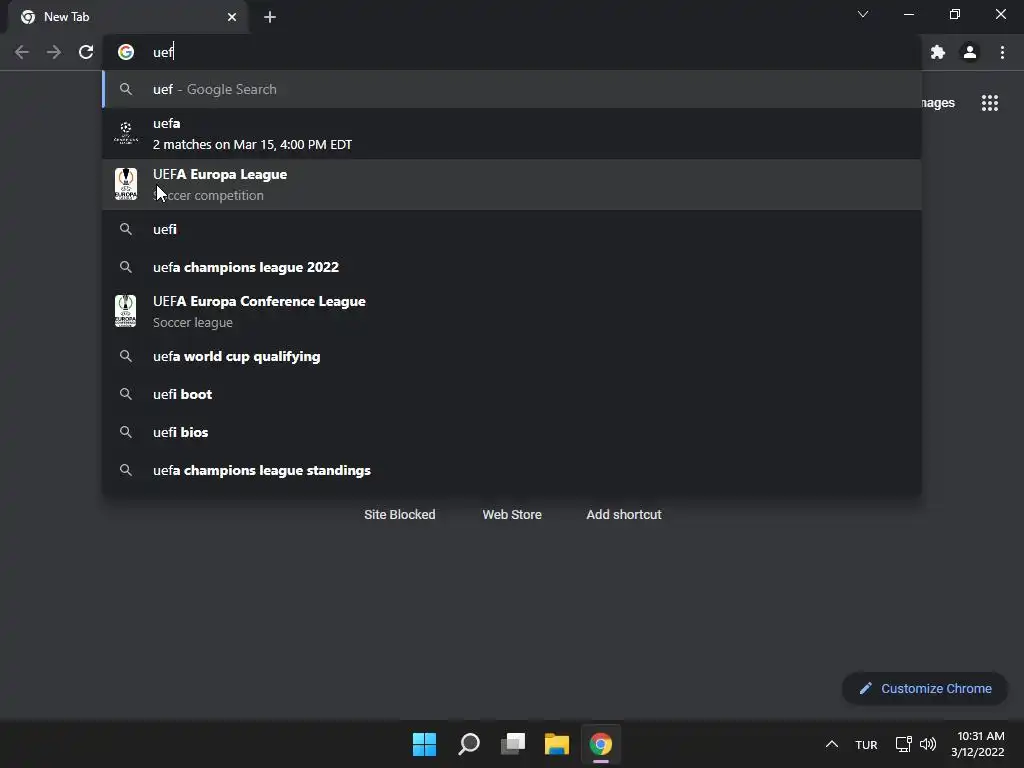The image size is (1024, 768).
Task: Choose the UEFA Europa League suggestion
Action: (512, 184)
